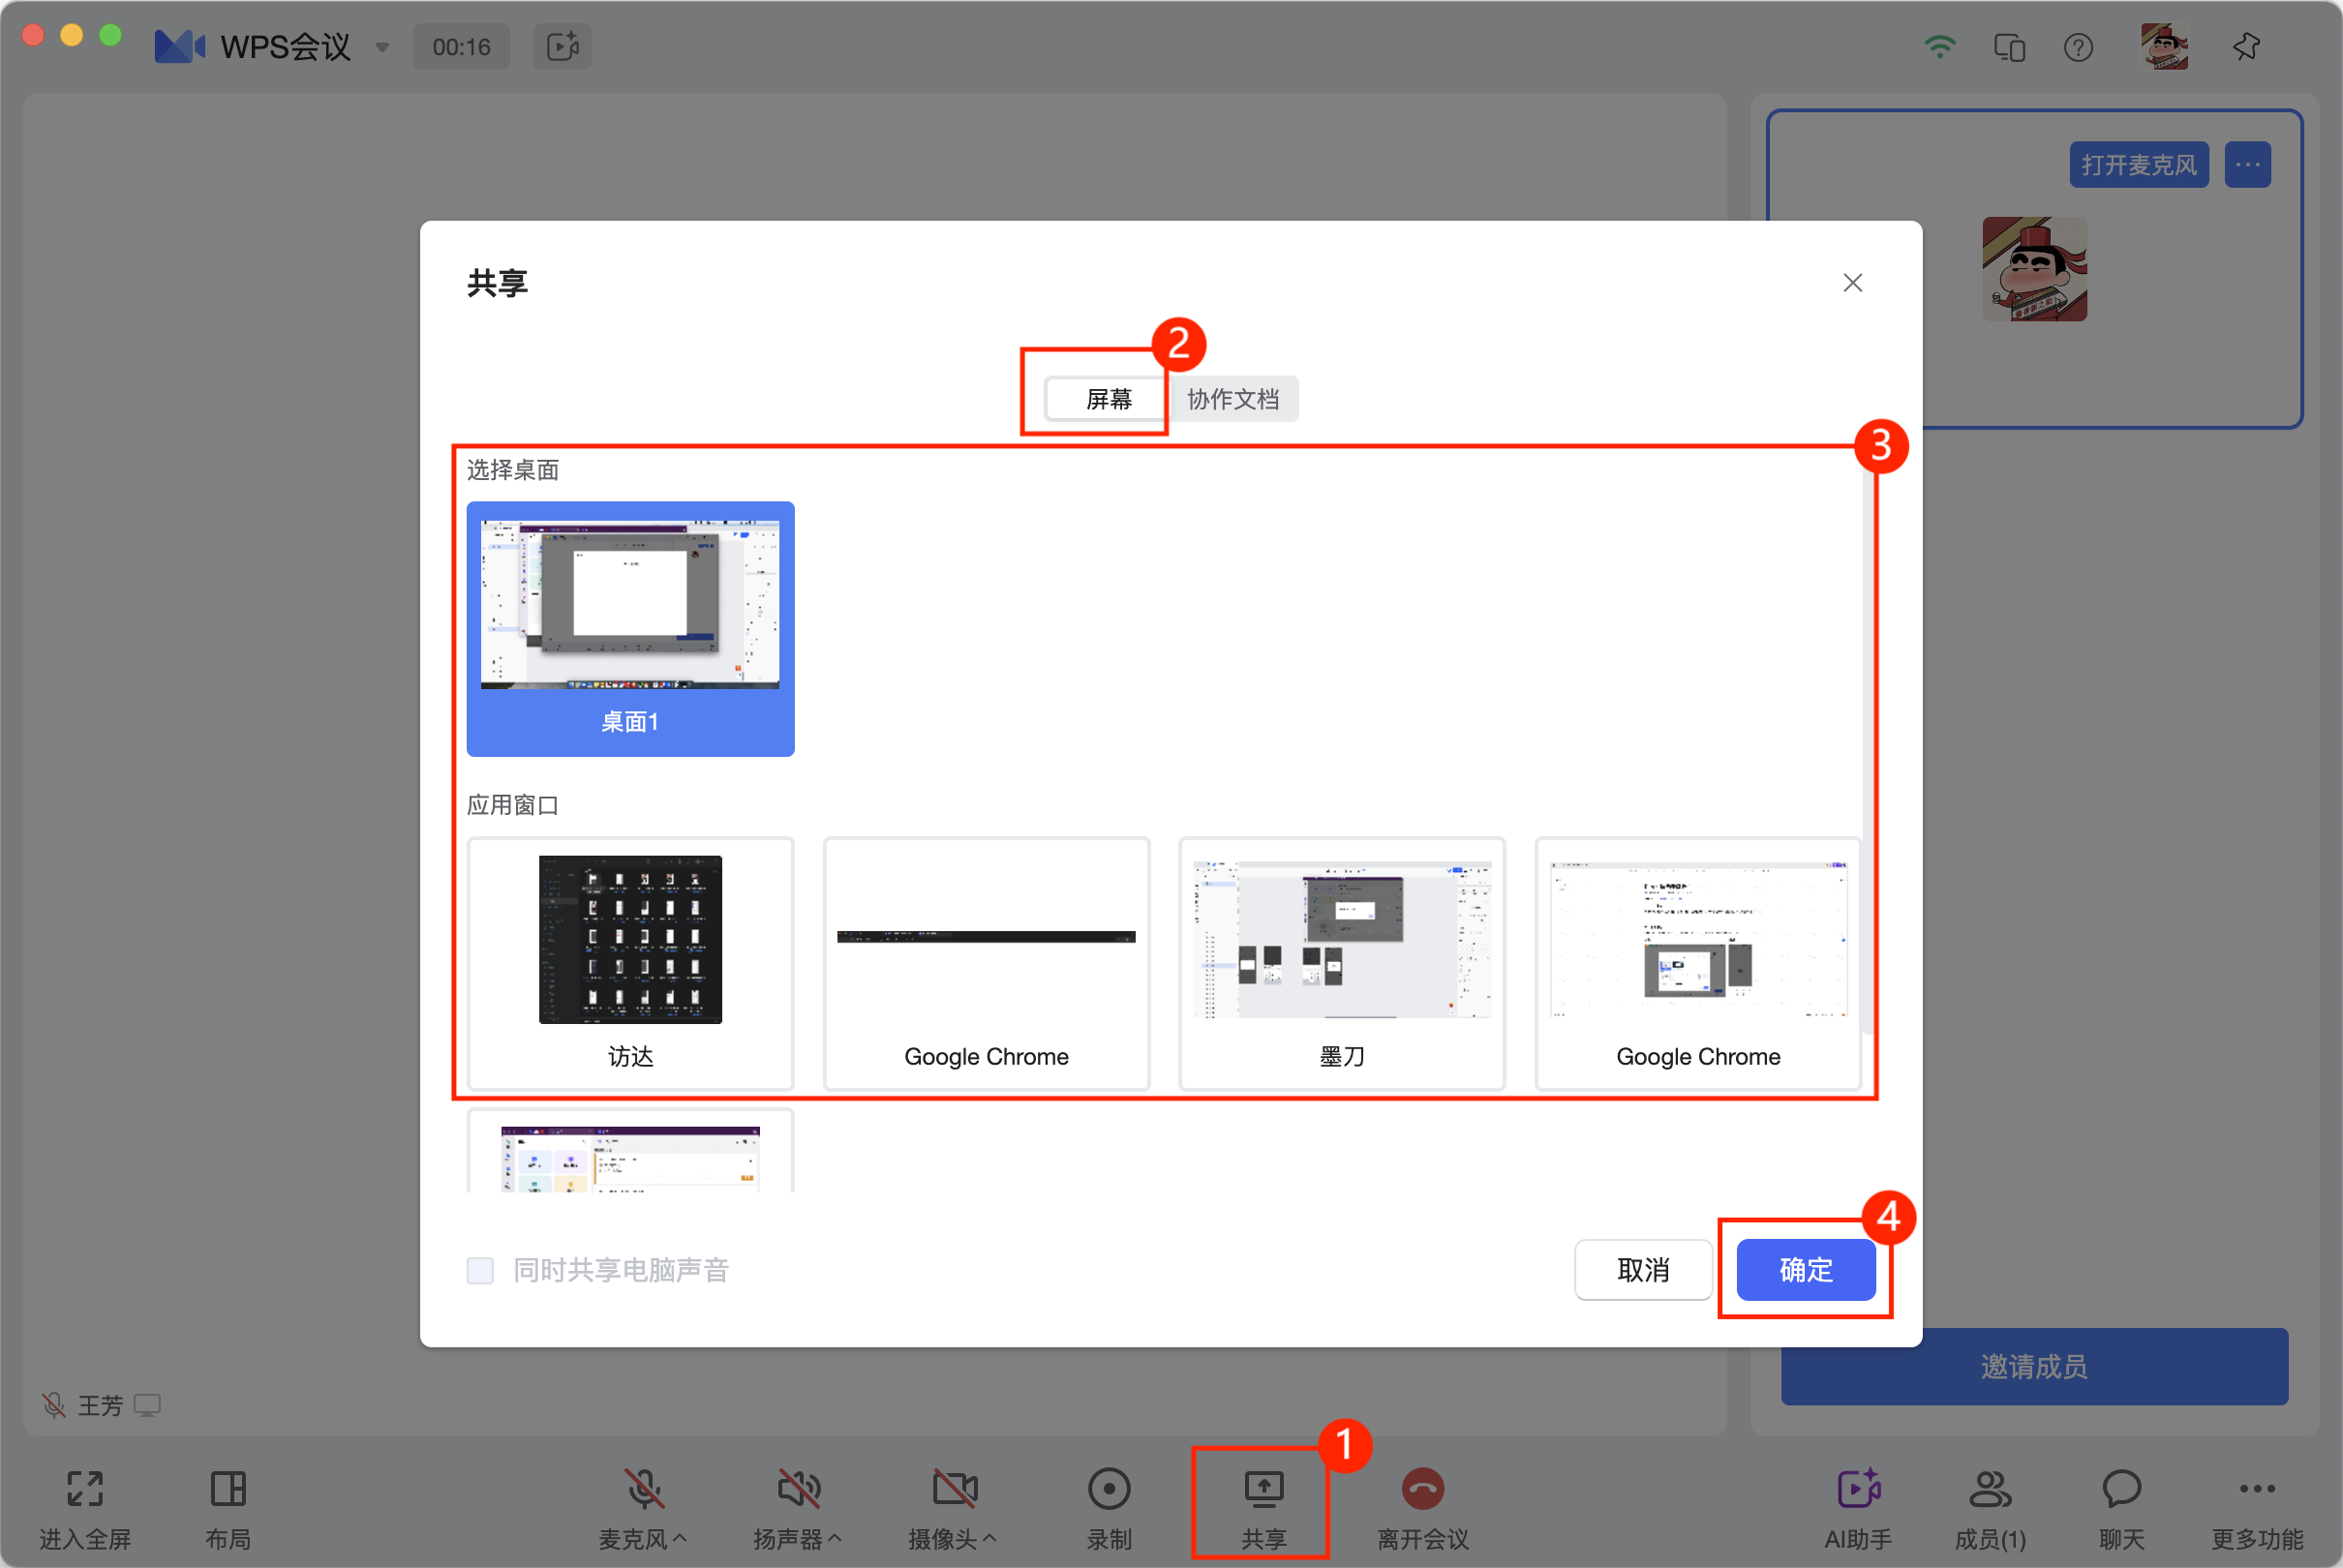The image size is (2343, 1568).
Task: Click the Enter fullscreen (进入全屏) icon
Action: click(85, 1490)
